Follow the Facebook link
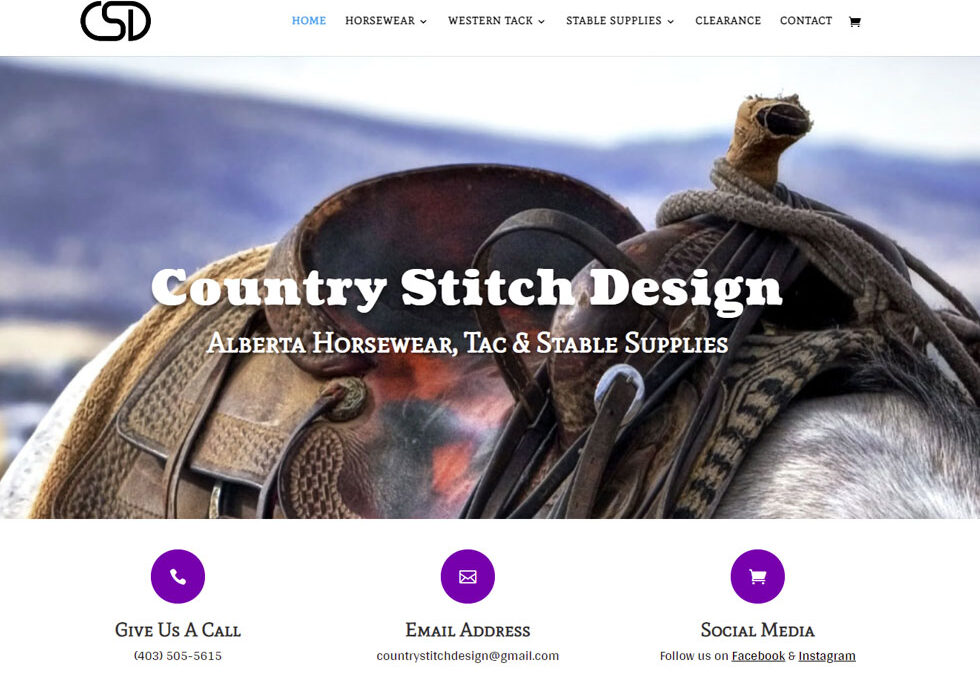This screenshot has width=980, height=675. pyautogui.click(x=758, y=656)
